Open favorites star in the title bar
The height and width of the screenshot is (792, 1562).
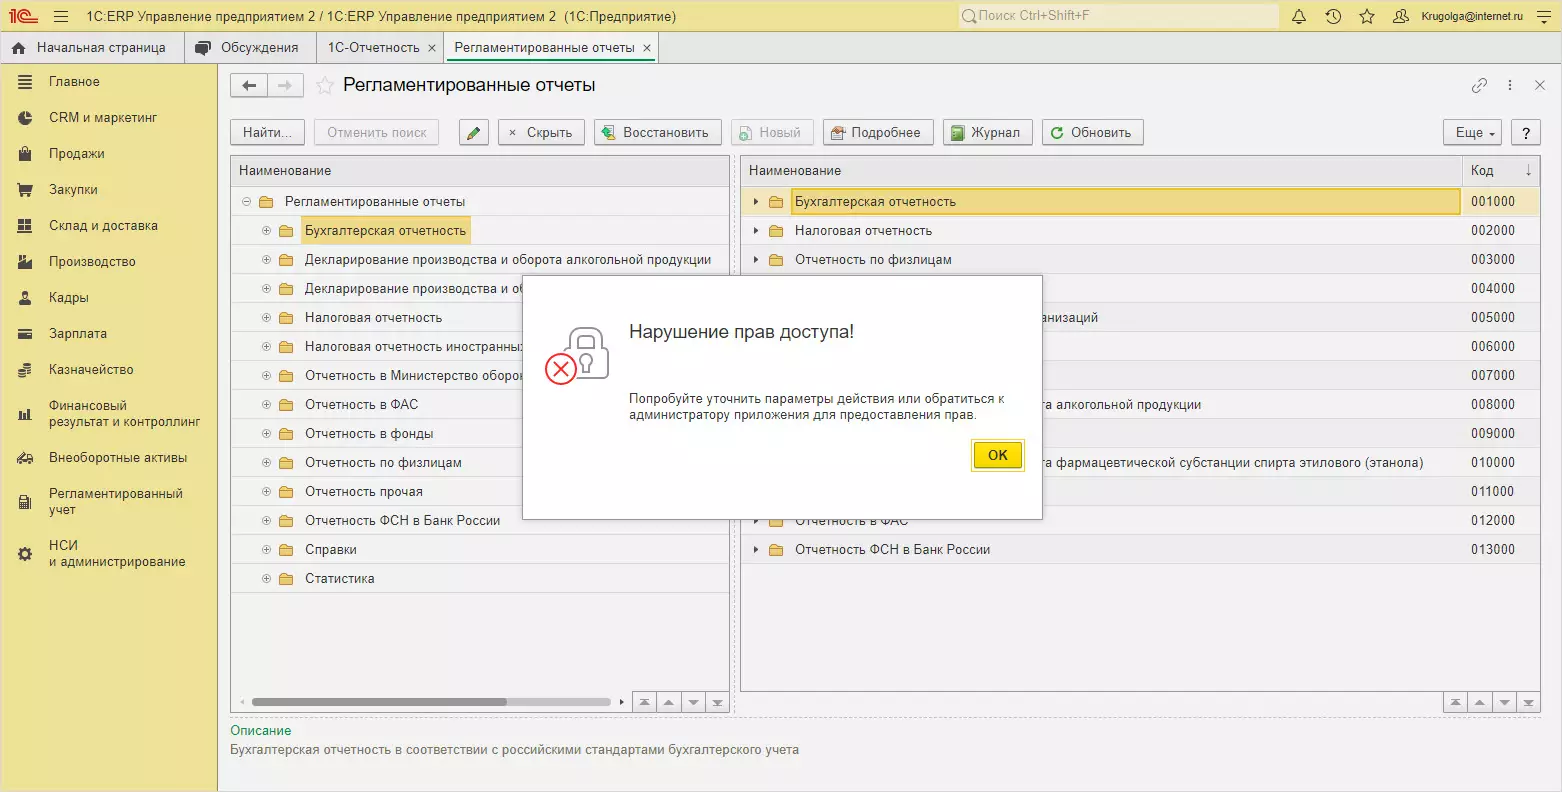[1367, 16]
